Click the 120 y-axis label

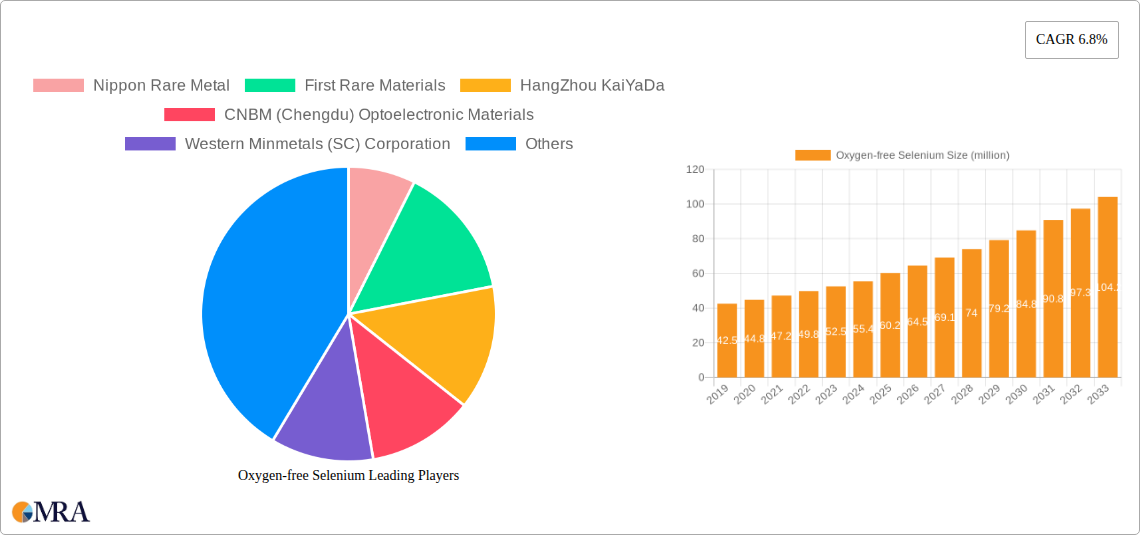(696, 169)
